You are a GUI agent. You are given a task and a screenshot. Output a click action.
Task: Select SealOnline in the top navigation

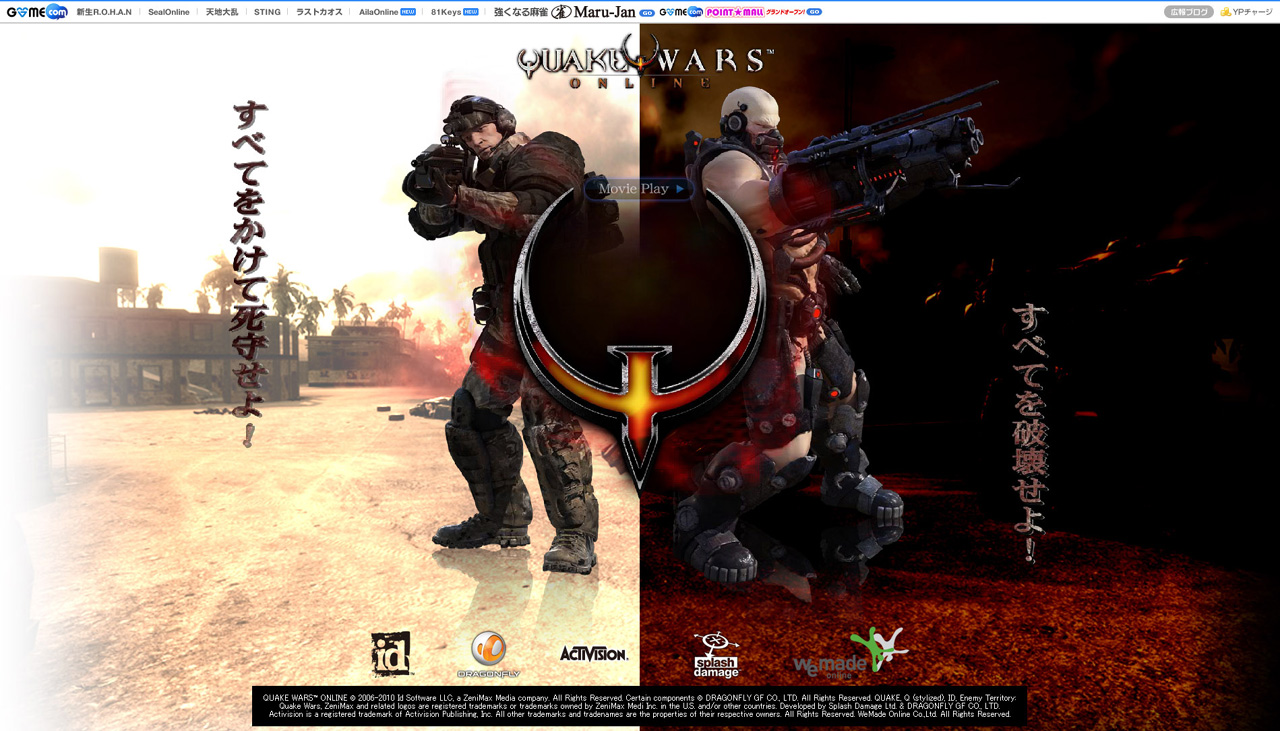169,12
